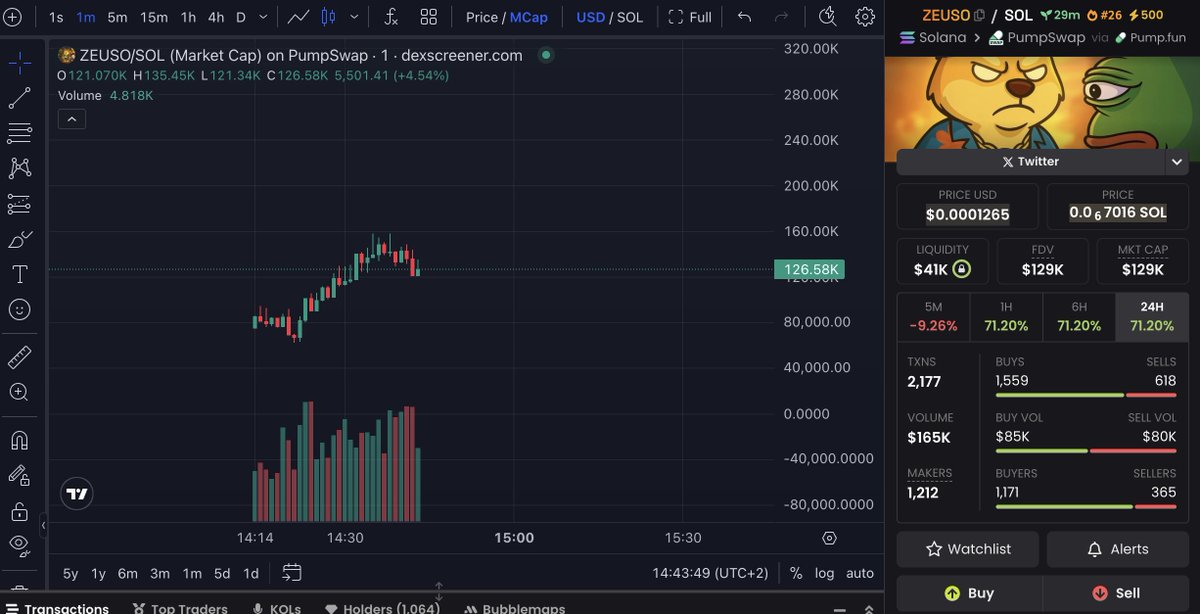Select the 15m interval
1200x614 pixels.
click(154, 17)
